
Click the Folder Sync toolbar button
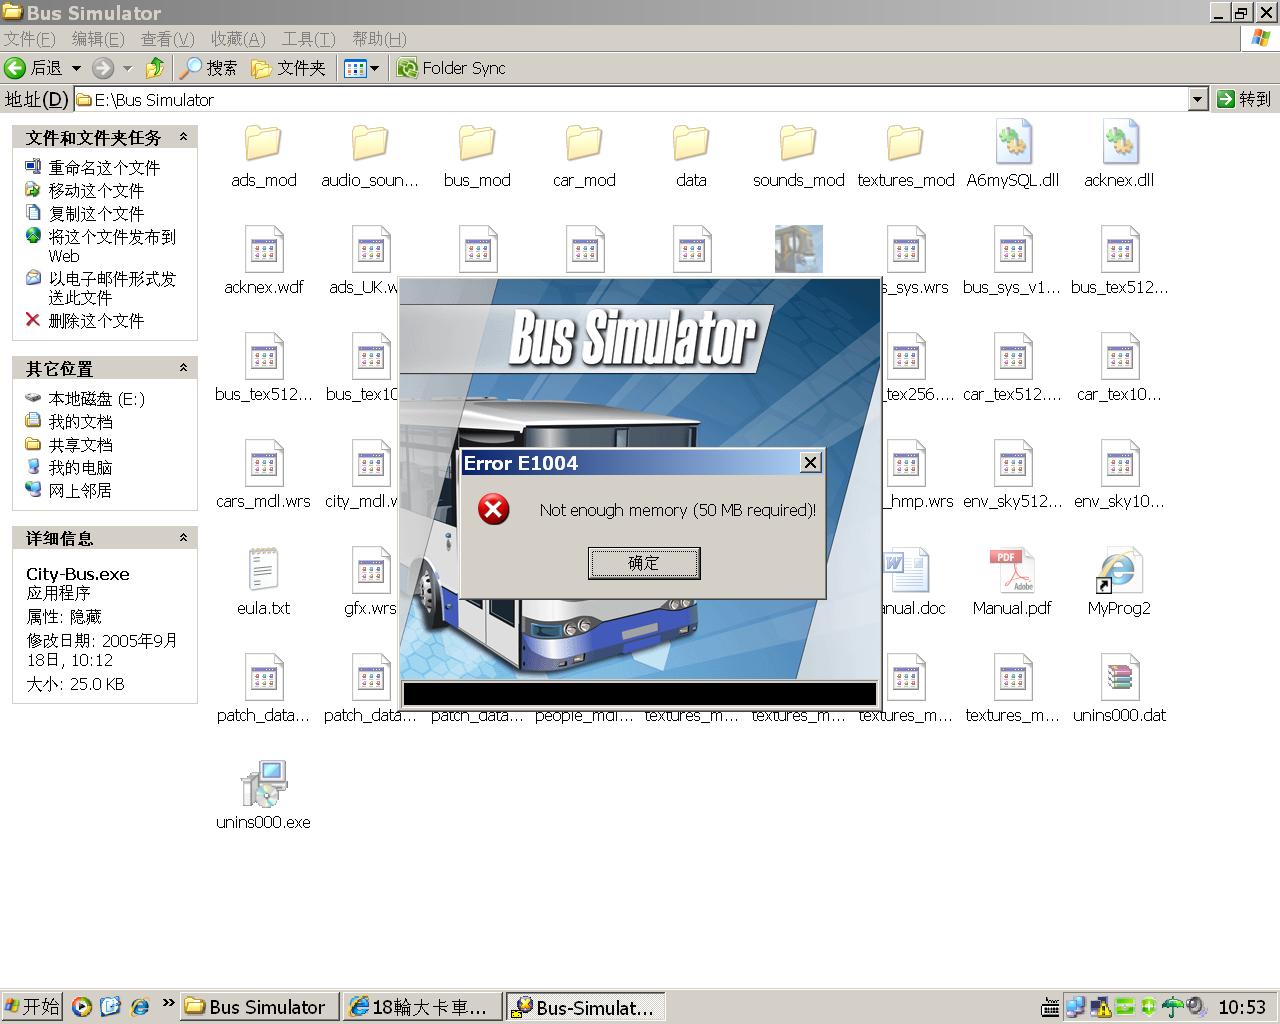pyautogui.click(x=451, y=68)
